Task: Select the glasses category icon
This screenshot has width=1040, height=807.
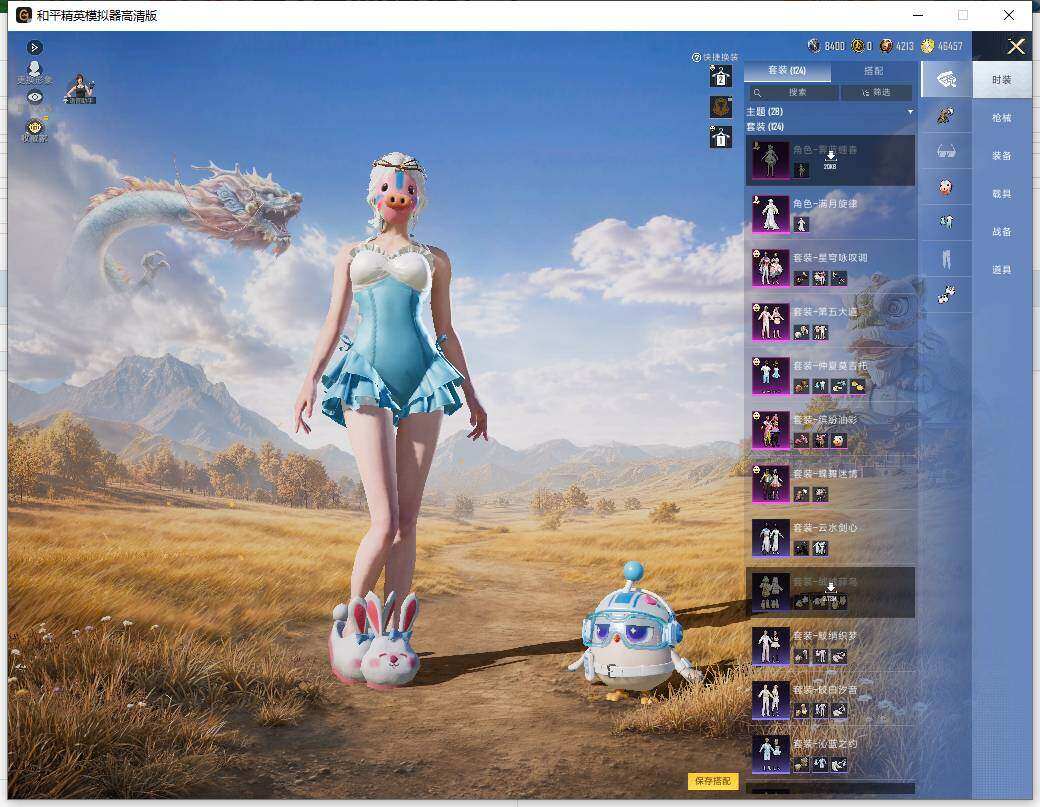Action: pos(946,151)
